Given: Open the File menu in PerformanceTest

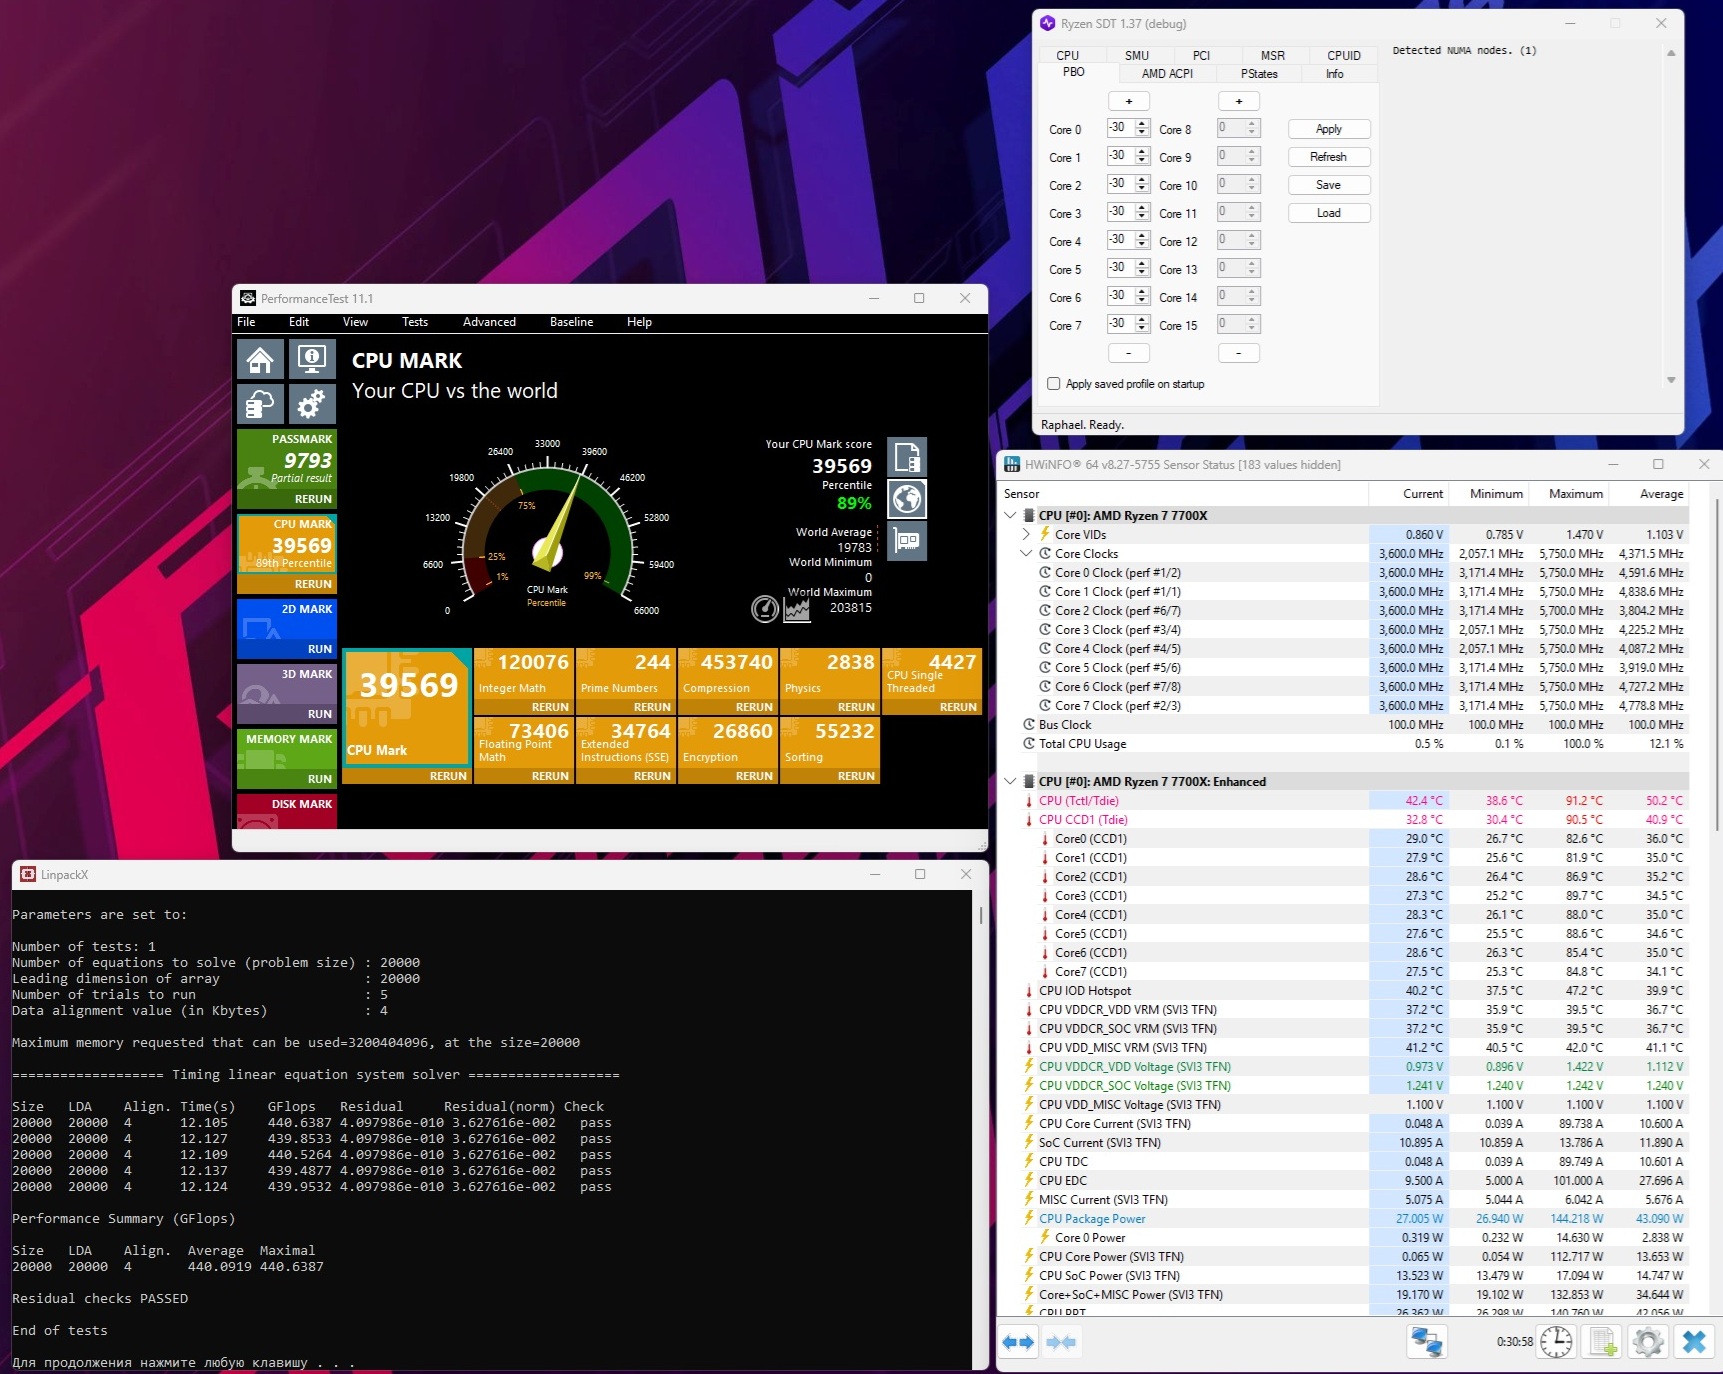Looking at the screenshot, I should [246, 322].
